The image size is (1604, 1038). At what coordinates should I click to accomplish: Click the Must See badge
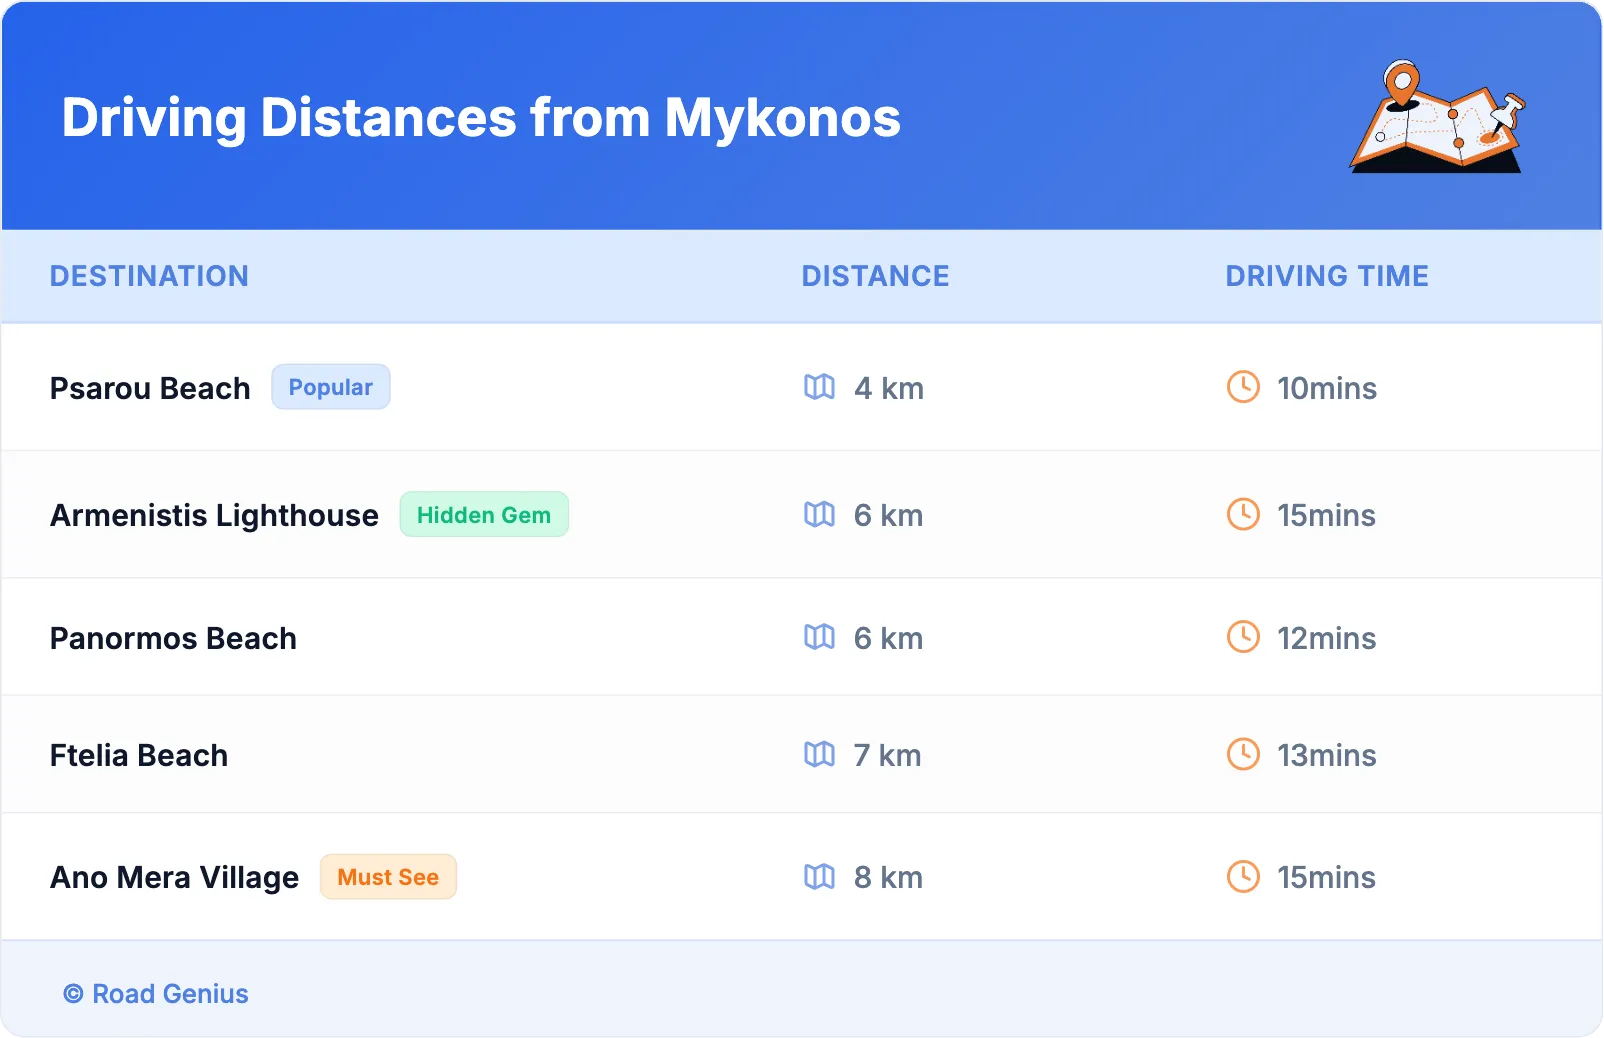click(388, 877)
